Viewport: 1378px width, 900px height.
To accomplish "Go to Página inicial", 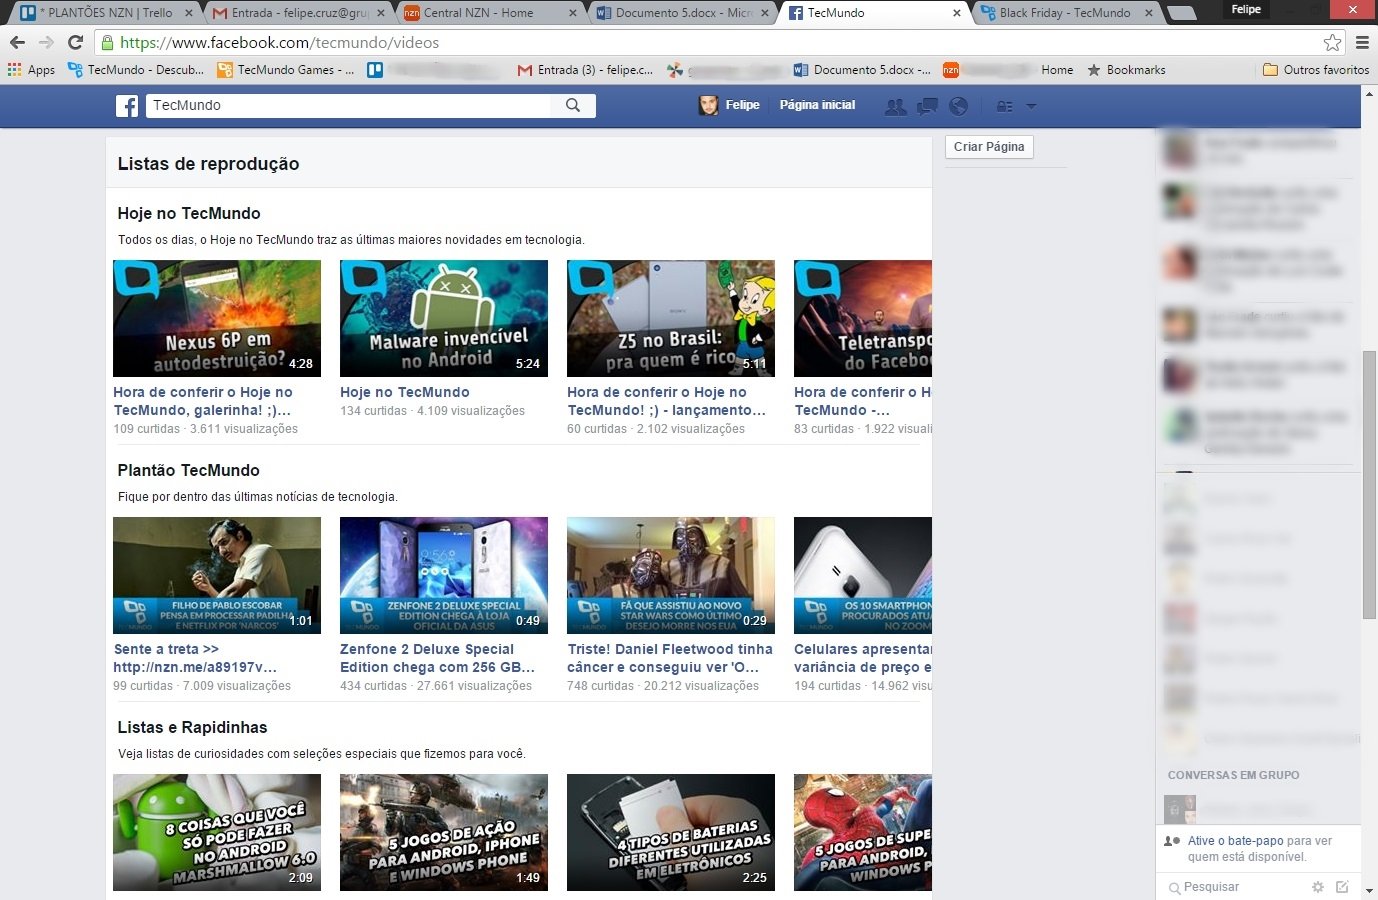I will [x=817, y=105].
